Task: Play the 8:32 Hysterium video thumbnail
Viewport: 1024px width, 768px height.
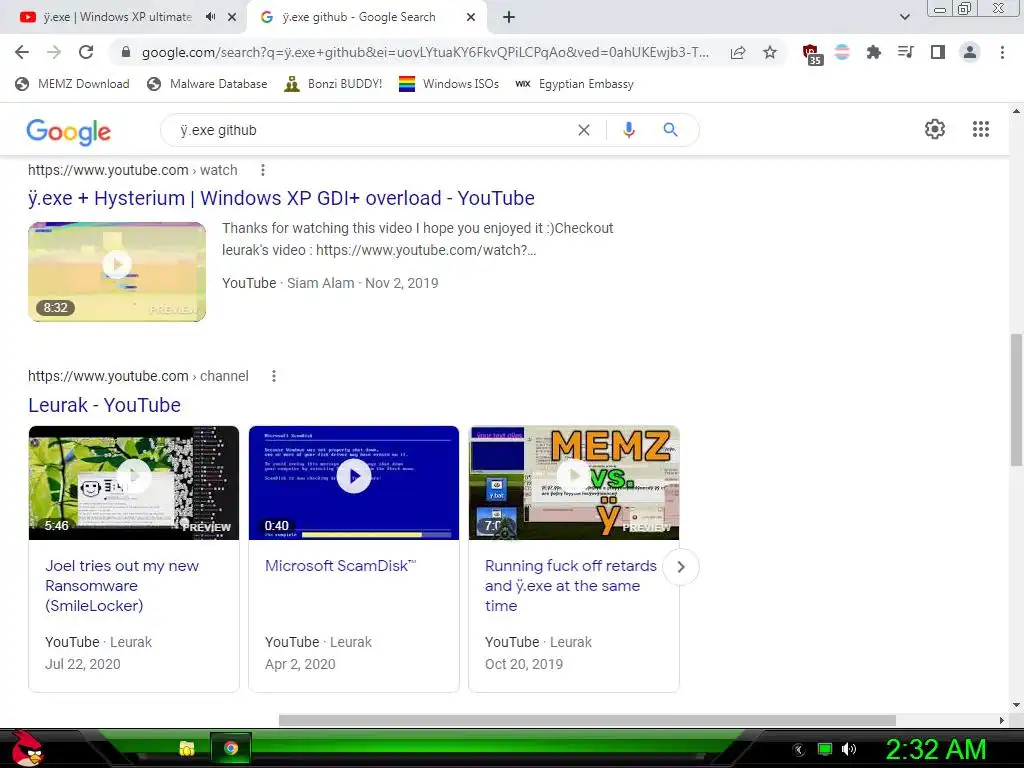Action: [x=117, y=272]
